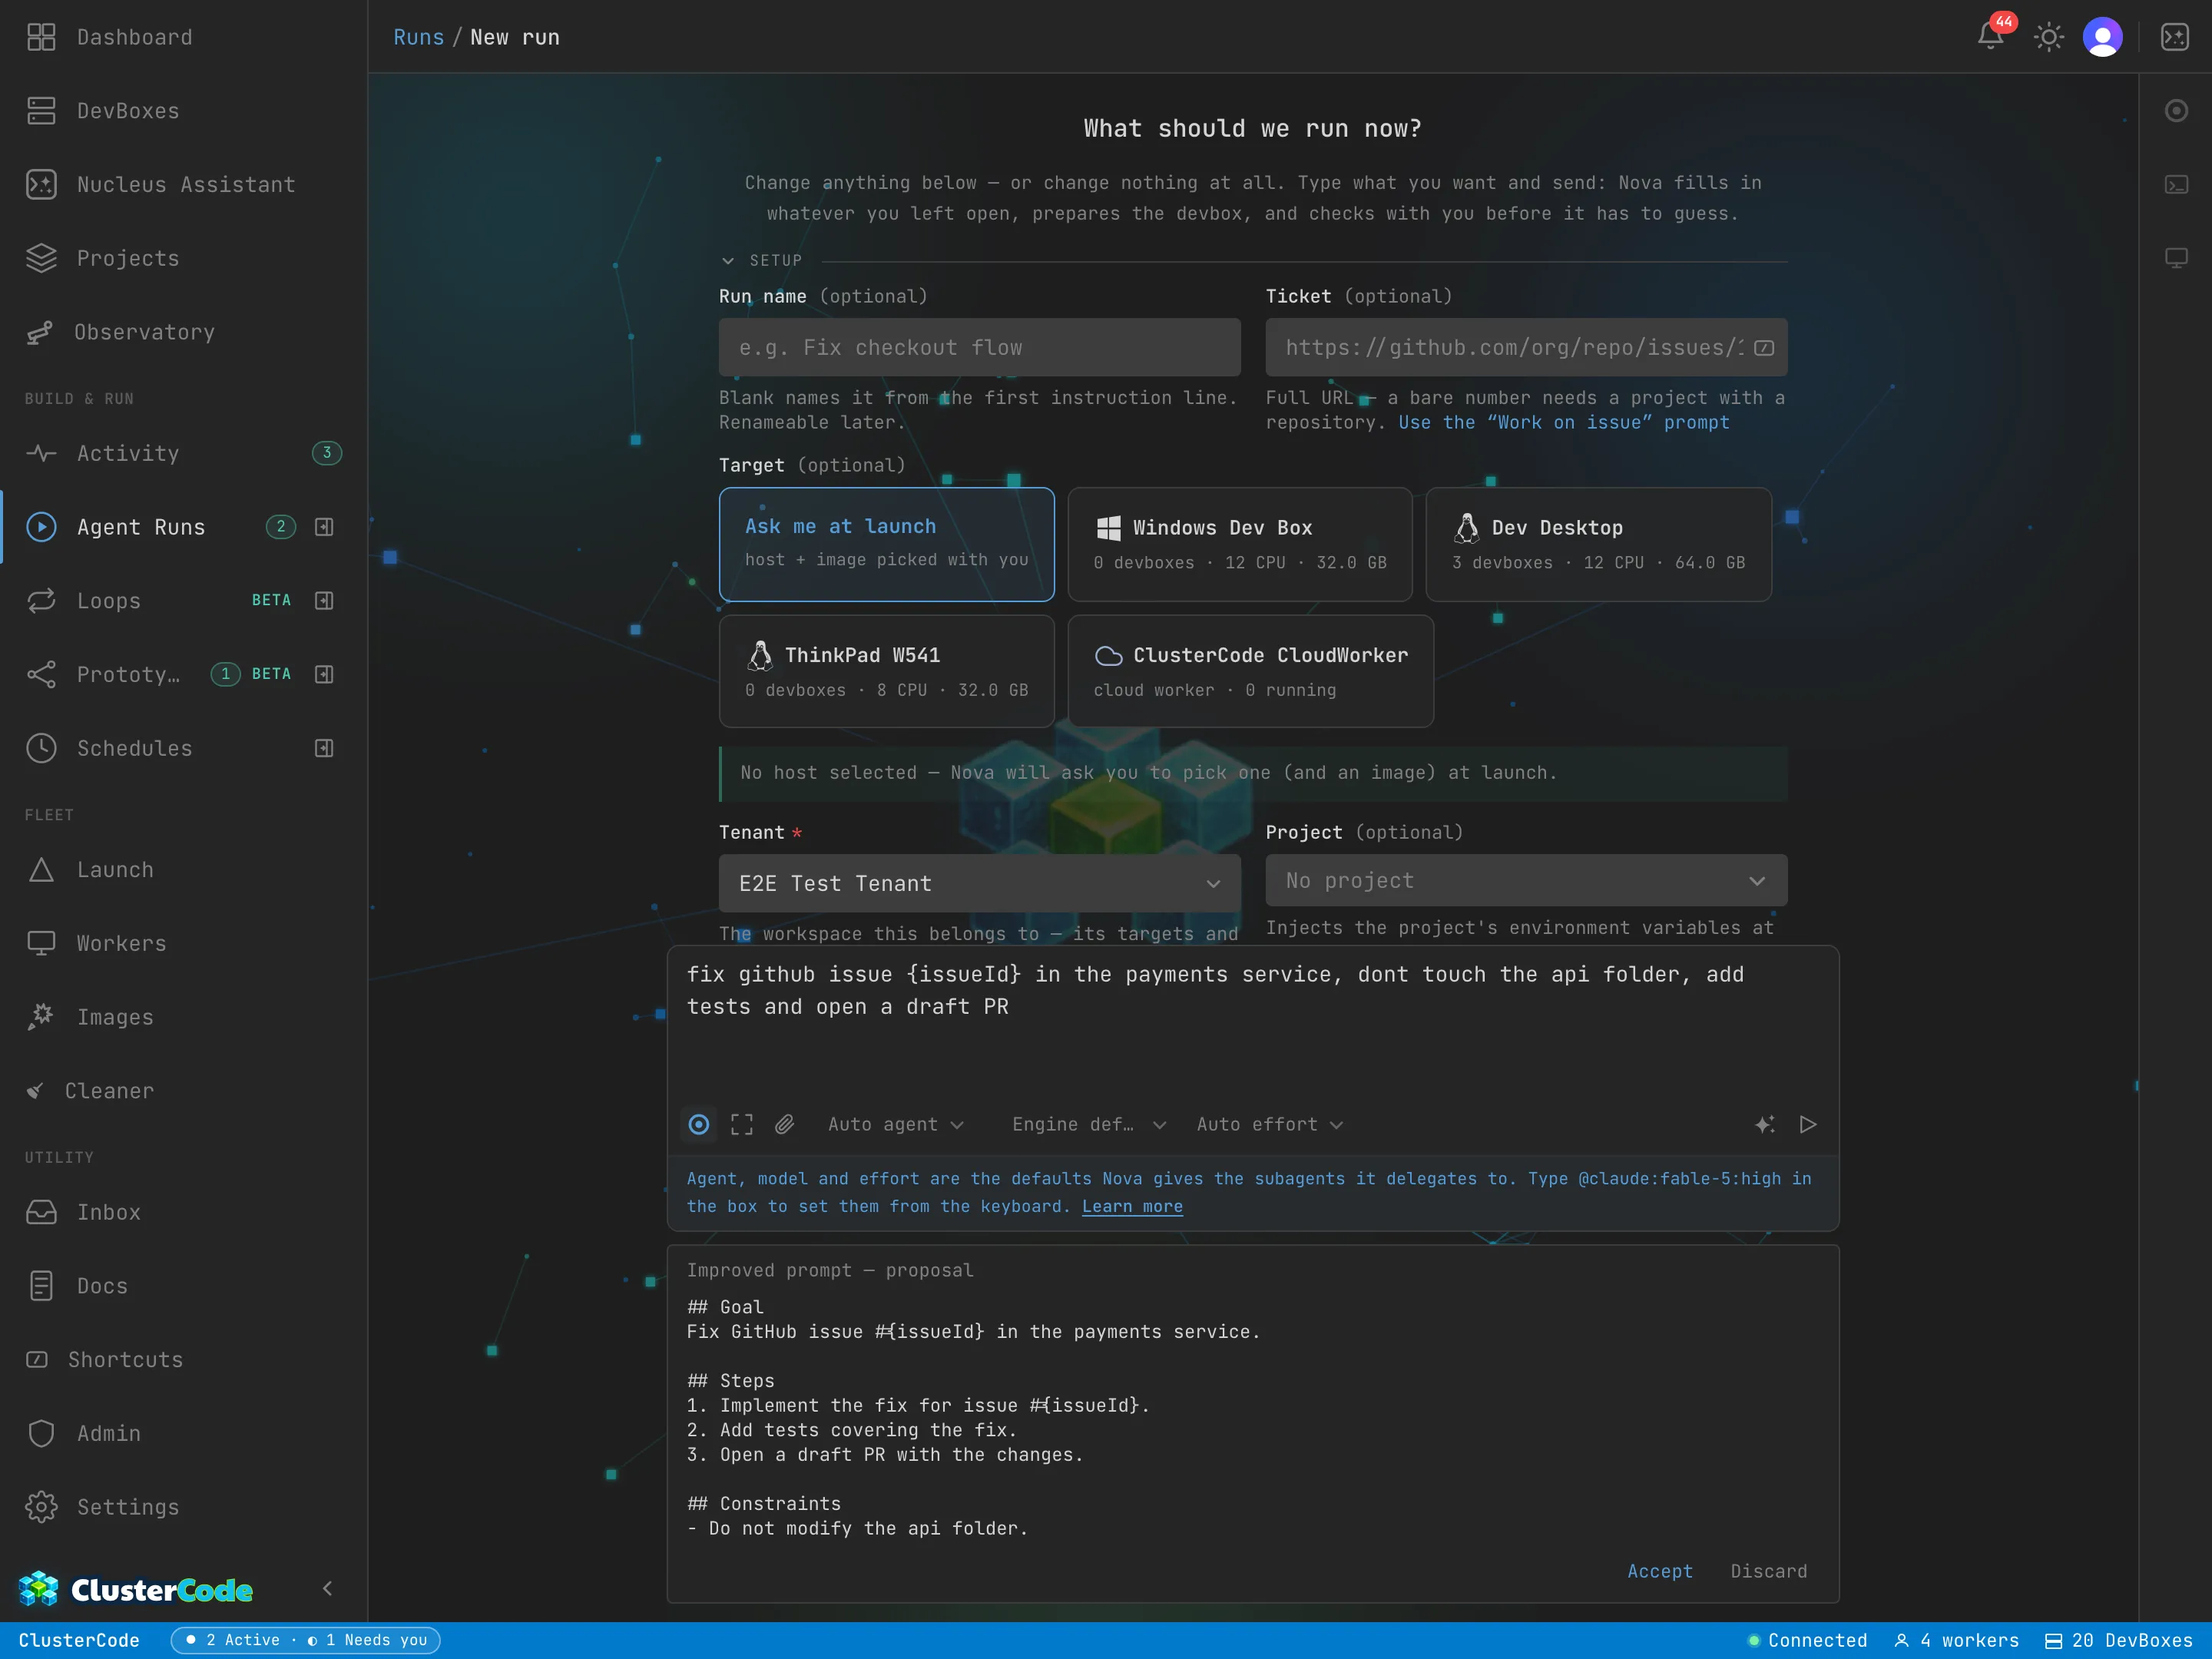
Task: Click into the prompt instruction text box
Action: point(1252,1021)
